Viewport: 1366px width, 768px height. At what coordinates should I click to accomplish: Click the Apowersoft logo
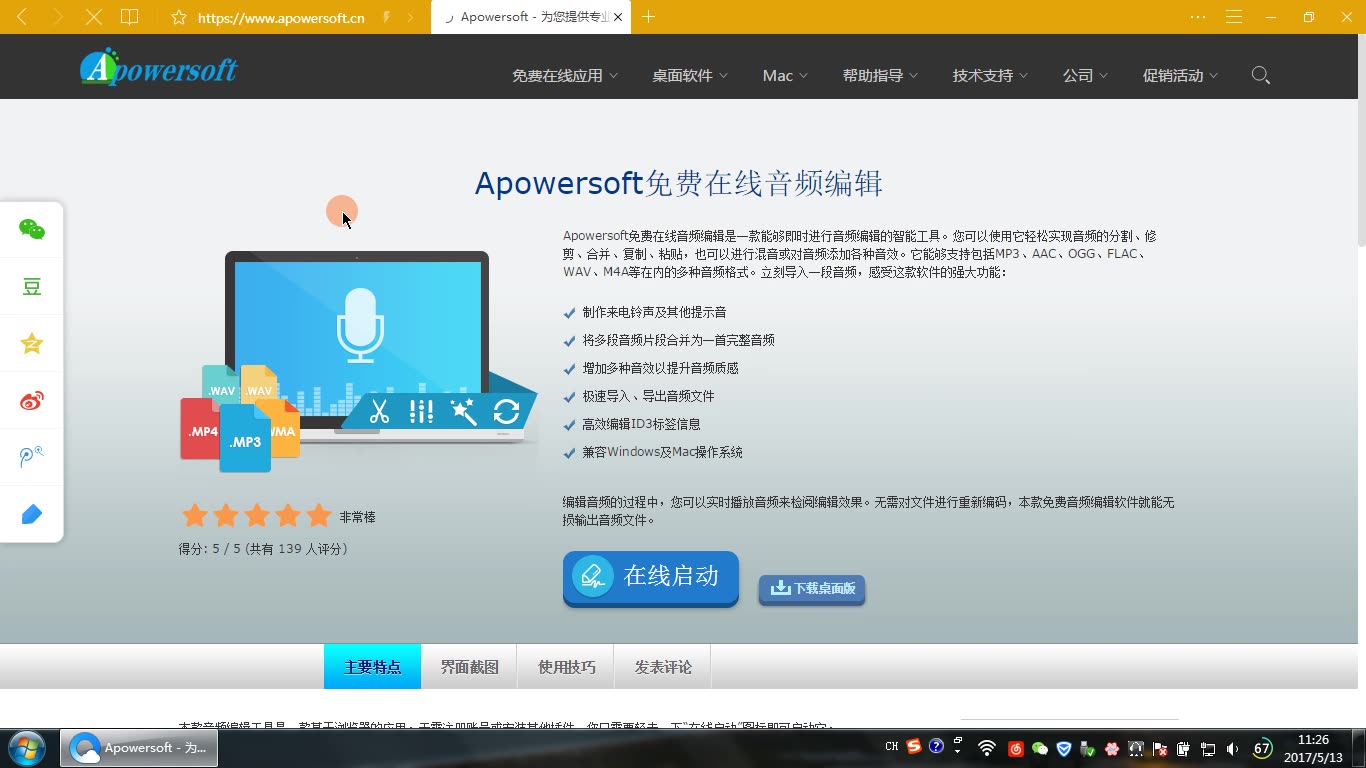(x=159, y=67)
